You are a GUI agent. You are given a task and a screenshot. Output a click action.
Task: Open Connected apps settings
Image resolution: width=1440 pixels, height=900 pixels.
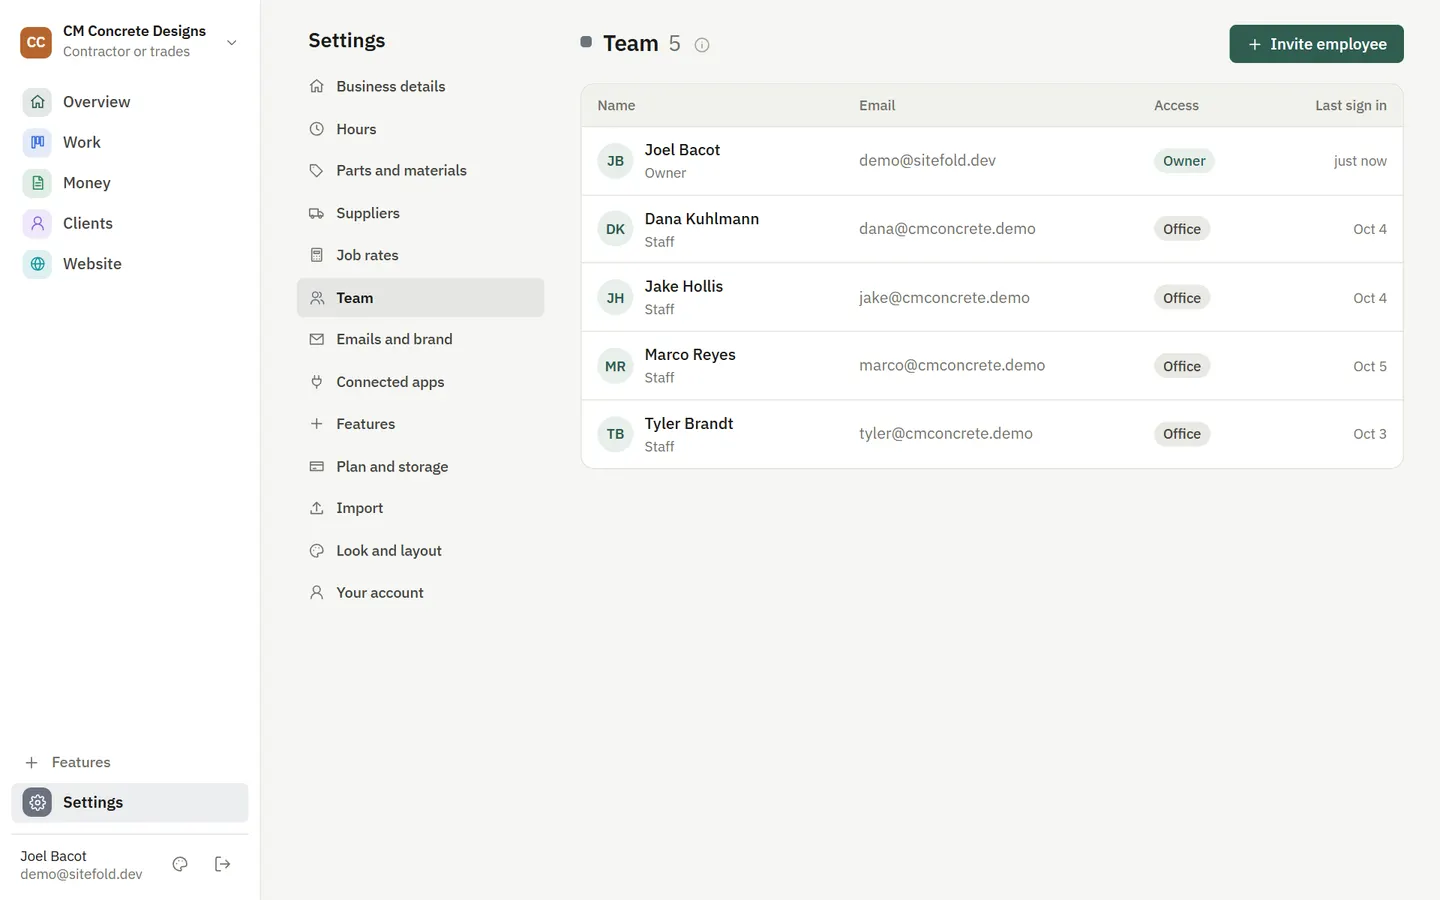(420, 382)
